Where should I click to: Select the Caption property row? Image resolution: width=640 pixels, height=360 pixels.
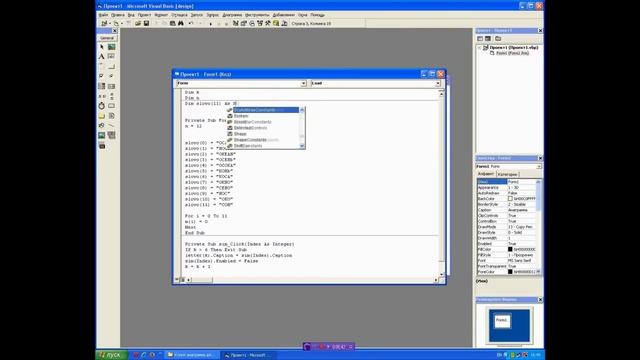pyautogui.click(x=506, y=210)
